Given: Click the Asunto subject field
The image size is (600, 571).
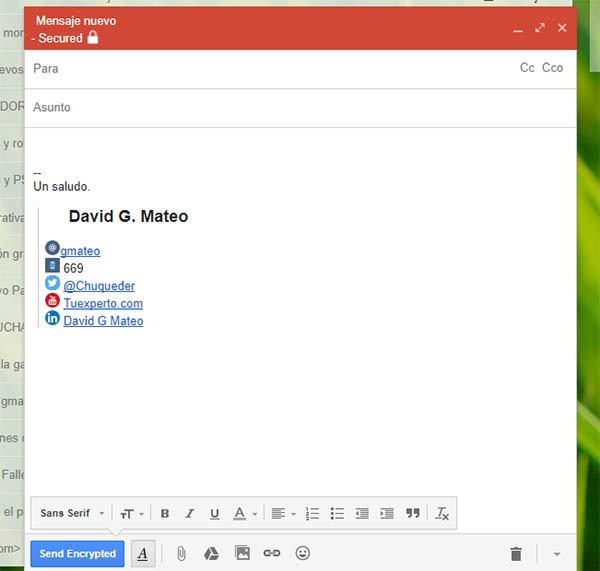Looking at the screenshot, I should click(300, 108).
